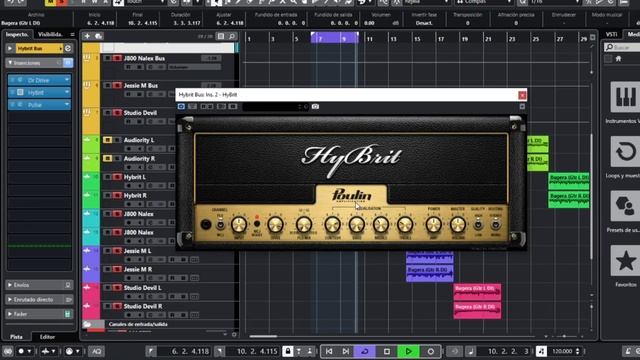Solo the Hybrit L track

click(x=117, y=177)
